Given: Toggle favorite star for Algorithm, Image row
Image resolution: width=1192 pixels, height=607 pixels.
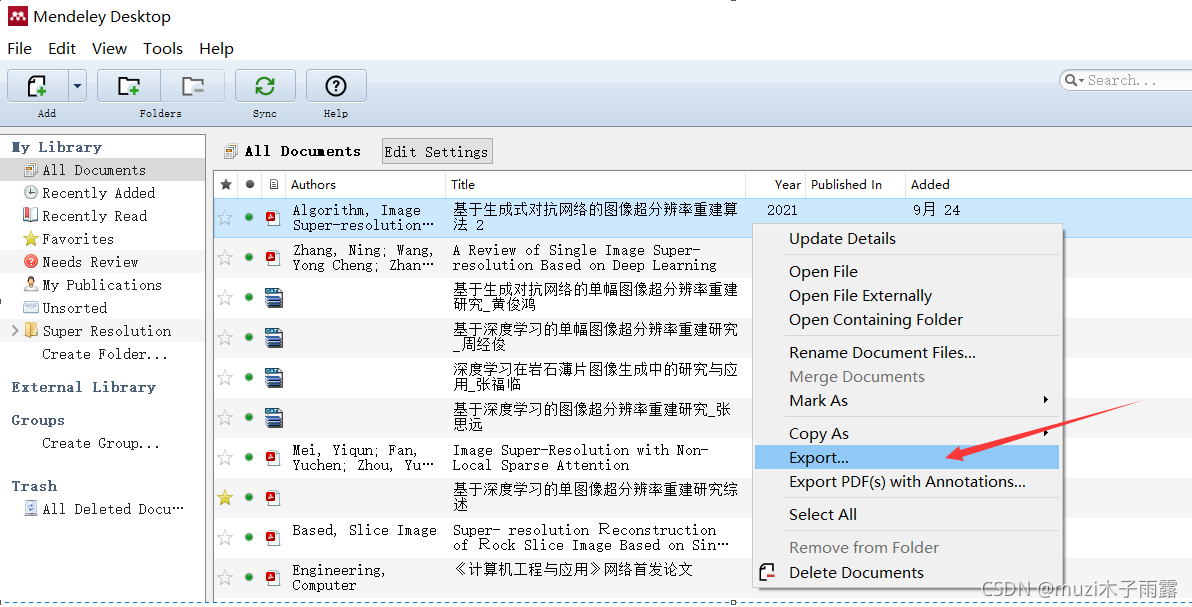Looking at the screenshot, I should (225, 218).
